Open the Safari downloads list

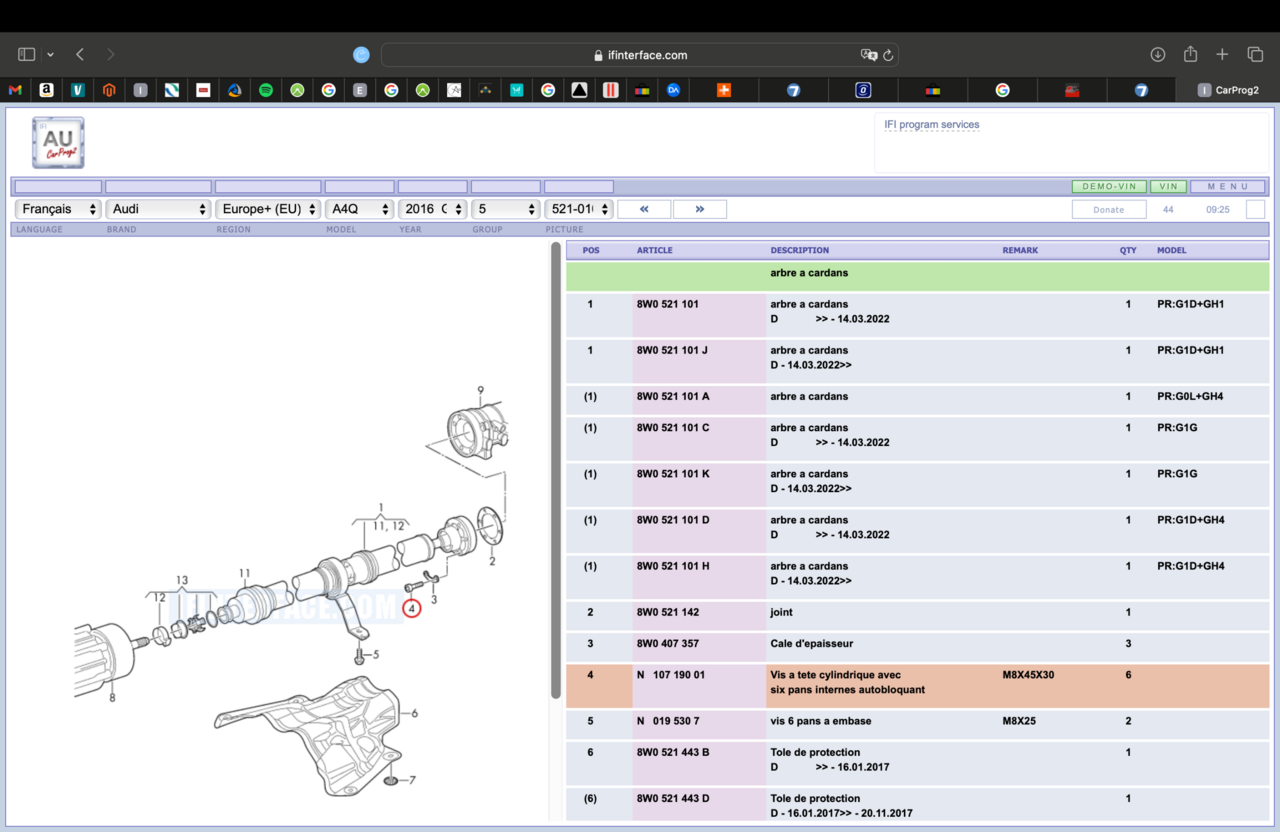(1158, 54)
